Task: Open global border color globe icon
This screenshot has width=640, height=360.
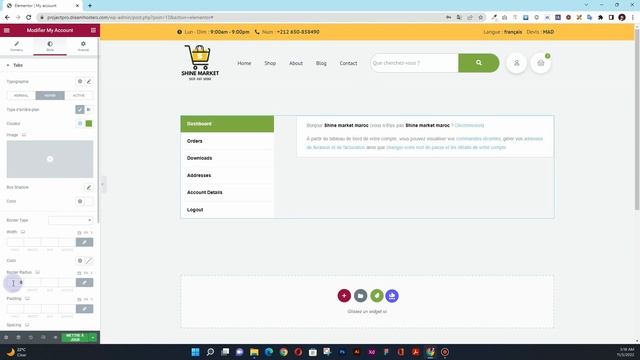Action: point(80,260)
